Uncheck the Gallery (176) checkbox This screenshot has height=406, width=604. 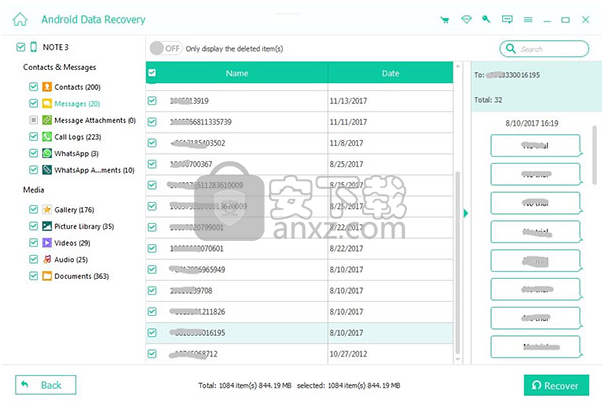[x=34, y=210]
